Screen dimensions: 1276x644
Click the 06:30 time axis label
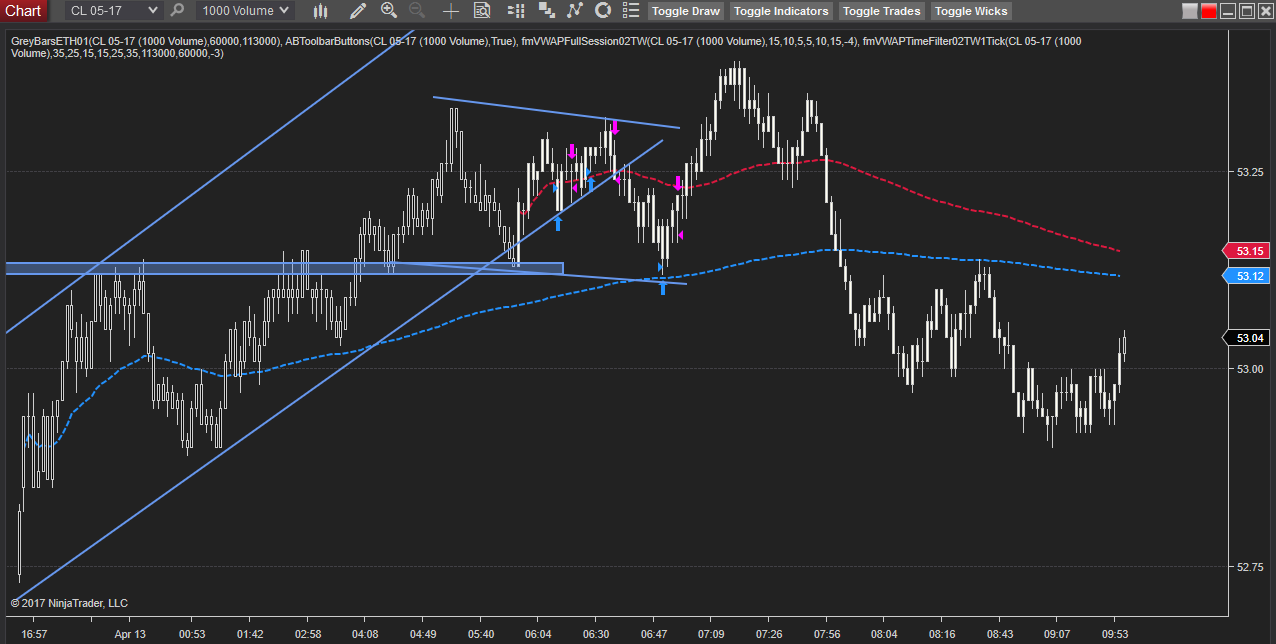point(596,634)
